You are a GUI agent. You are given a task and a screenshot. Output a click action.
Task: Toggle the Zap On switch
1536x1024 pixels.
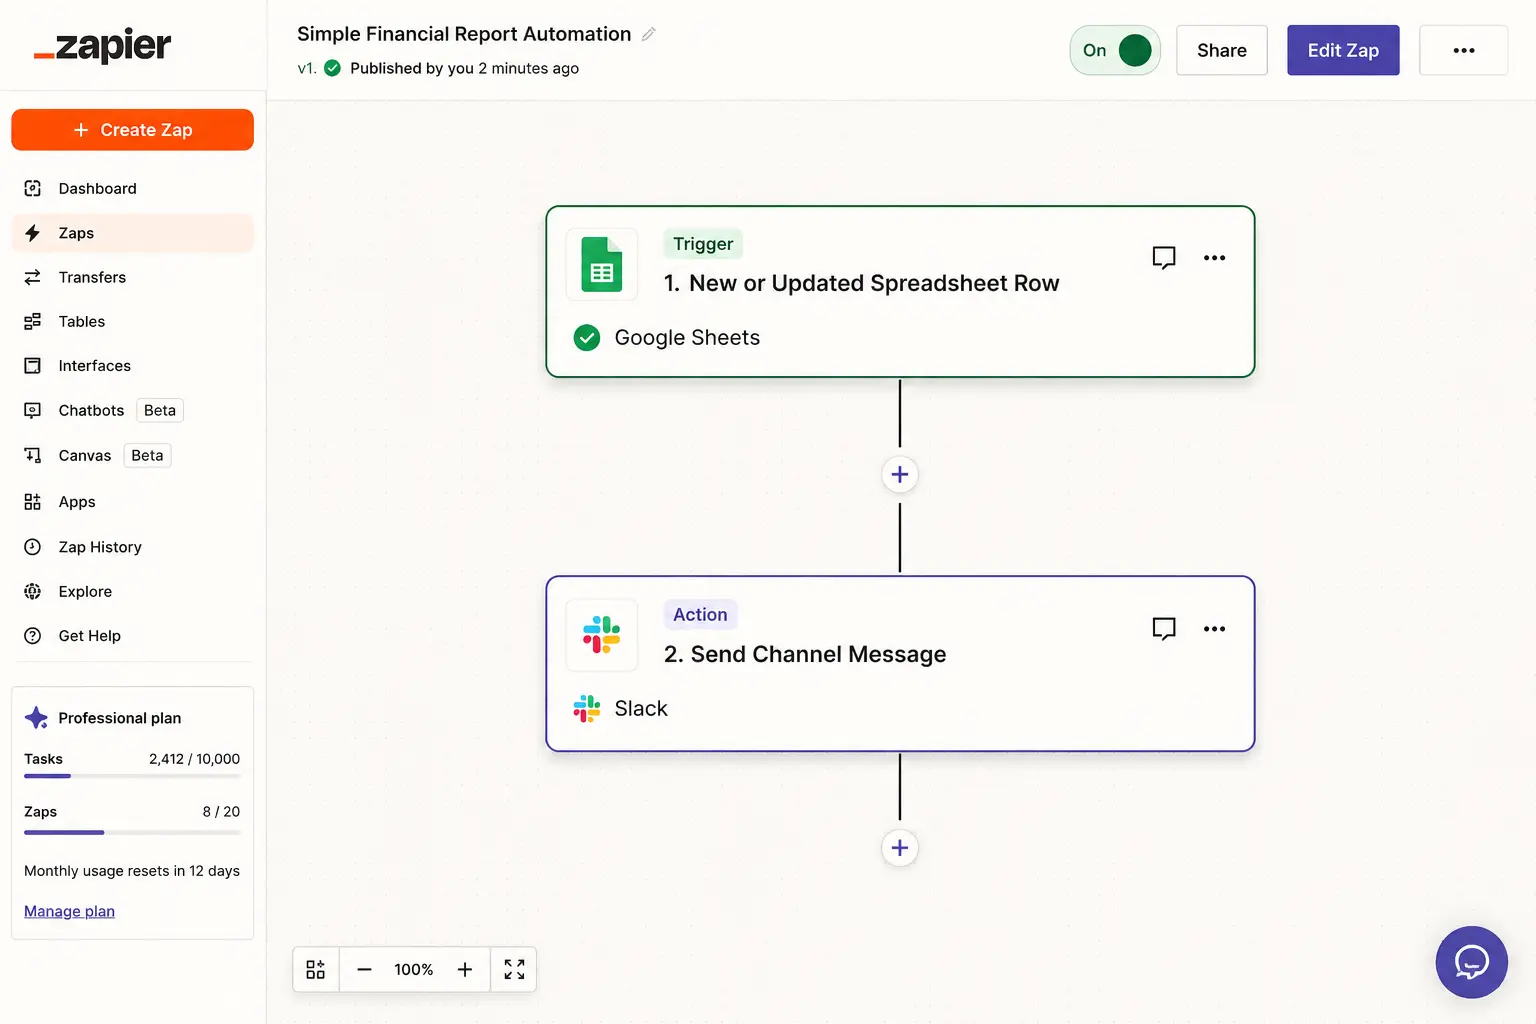point(1115,50)
